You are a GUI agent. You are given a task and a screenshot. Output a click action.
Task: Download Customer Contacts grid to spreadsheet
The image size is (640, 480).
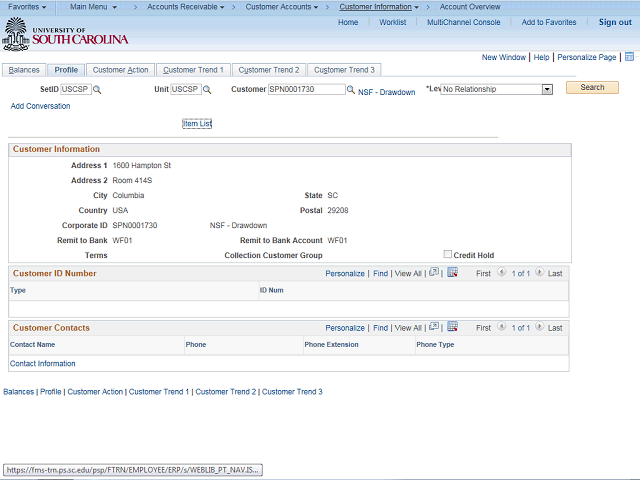[452, 327]
